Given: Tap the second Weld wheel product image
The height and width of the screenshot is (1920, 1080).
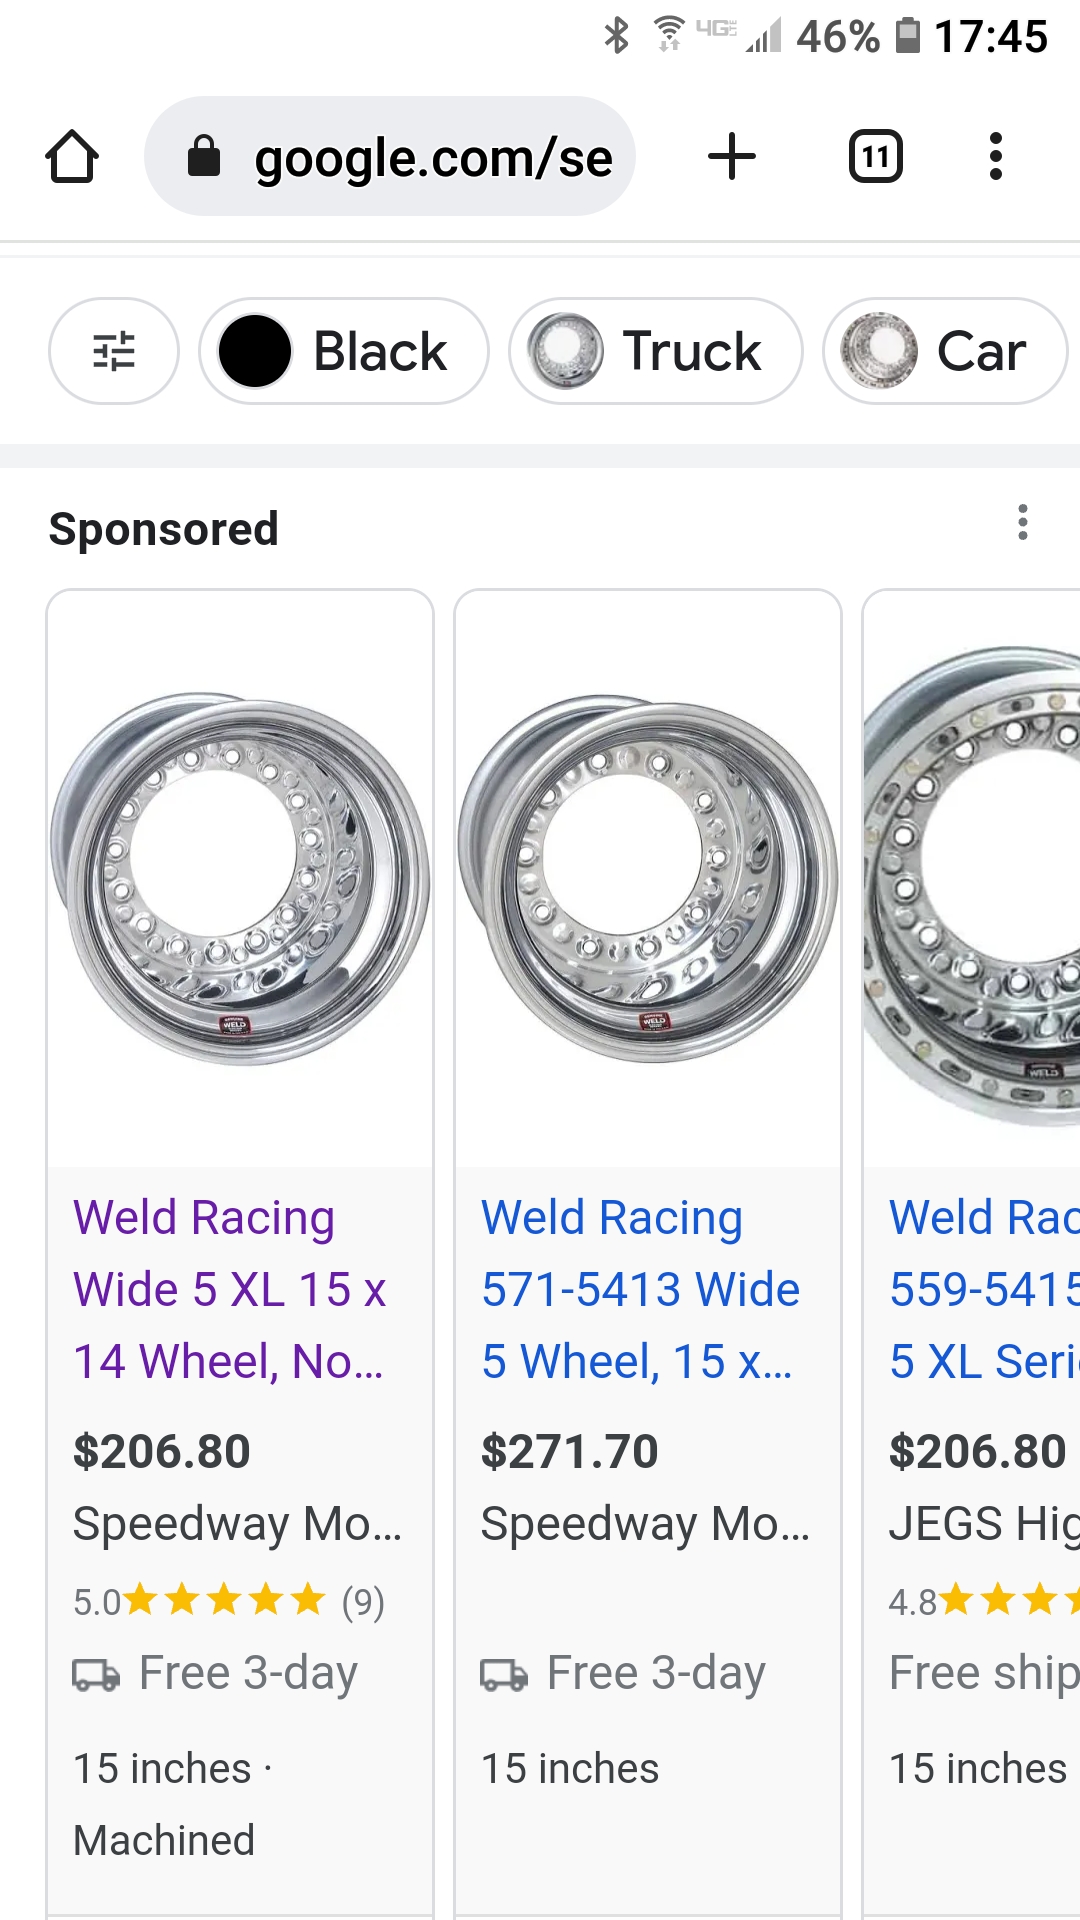Looking at the screenshot, I should coord(648,880).
